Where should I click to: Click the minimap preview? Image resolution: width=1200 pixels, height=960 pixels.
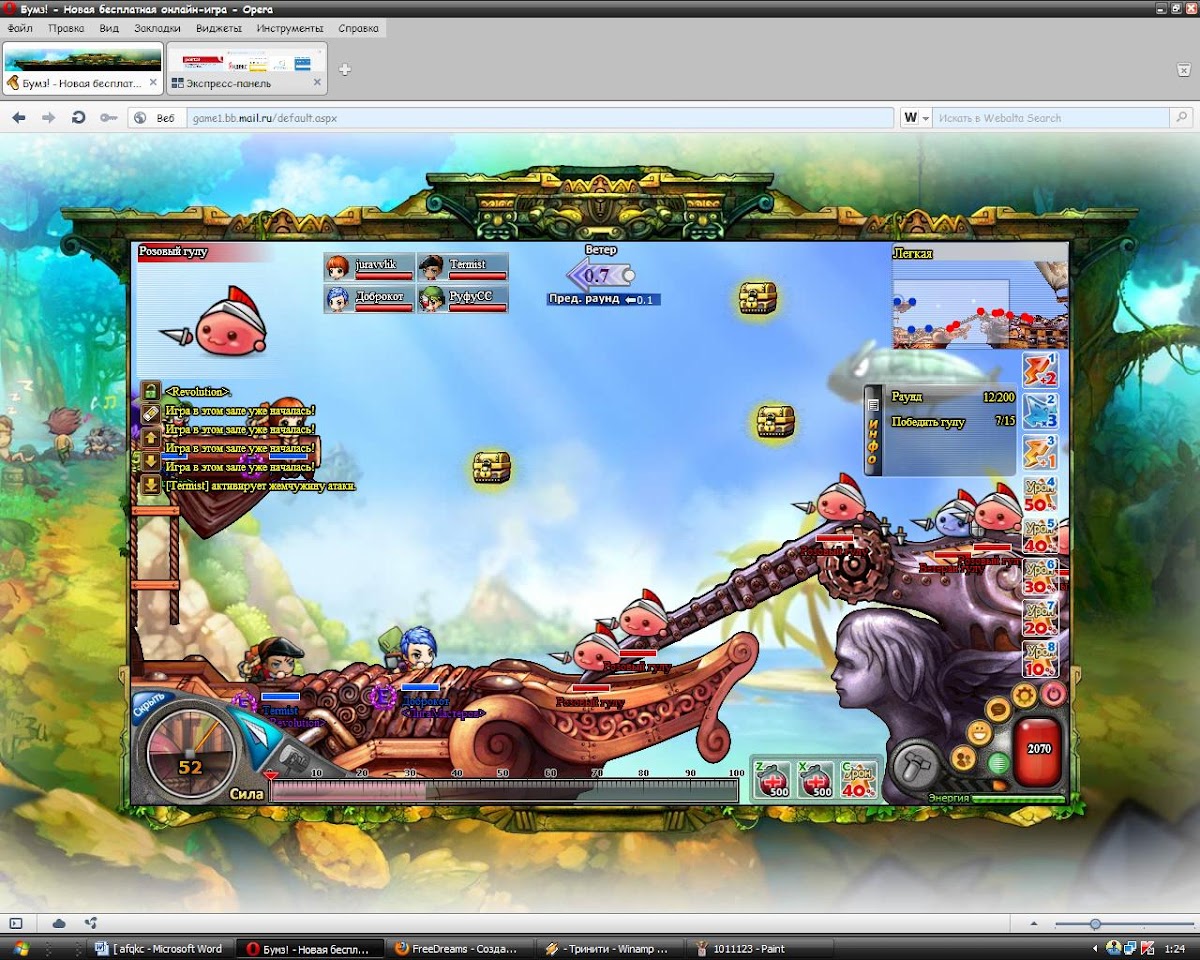980,304
